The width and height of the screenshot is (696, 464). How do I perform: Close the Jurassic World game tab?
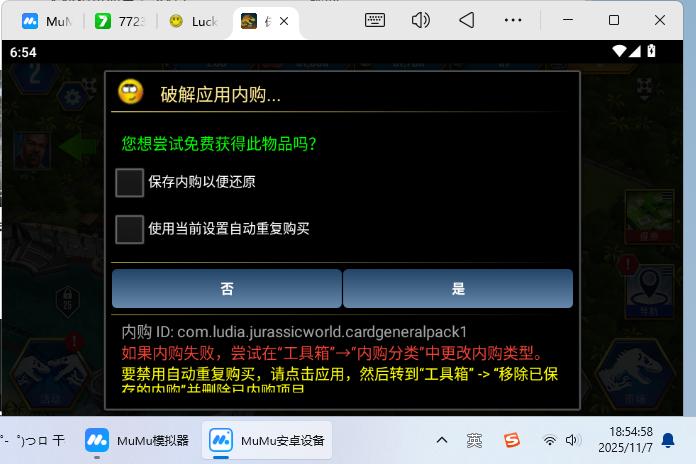pos(285,21)
